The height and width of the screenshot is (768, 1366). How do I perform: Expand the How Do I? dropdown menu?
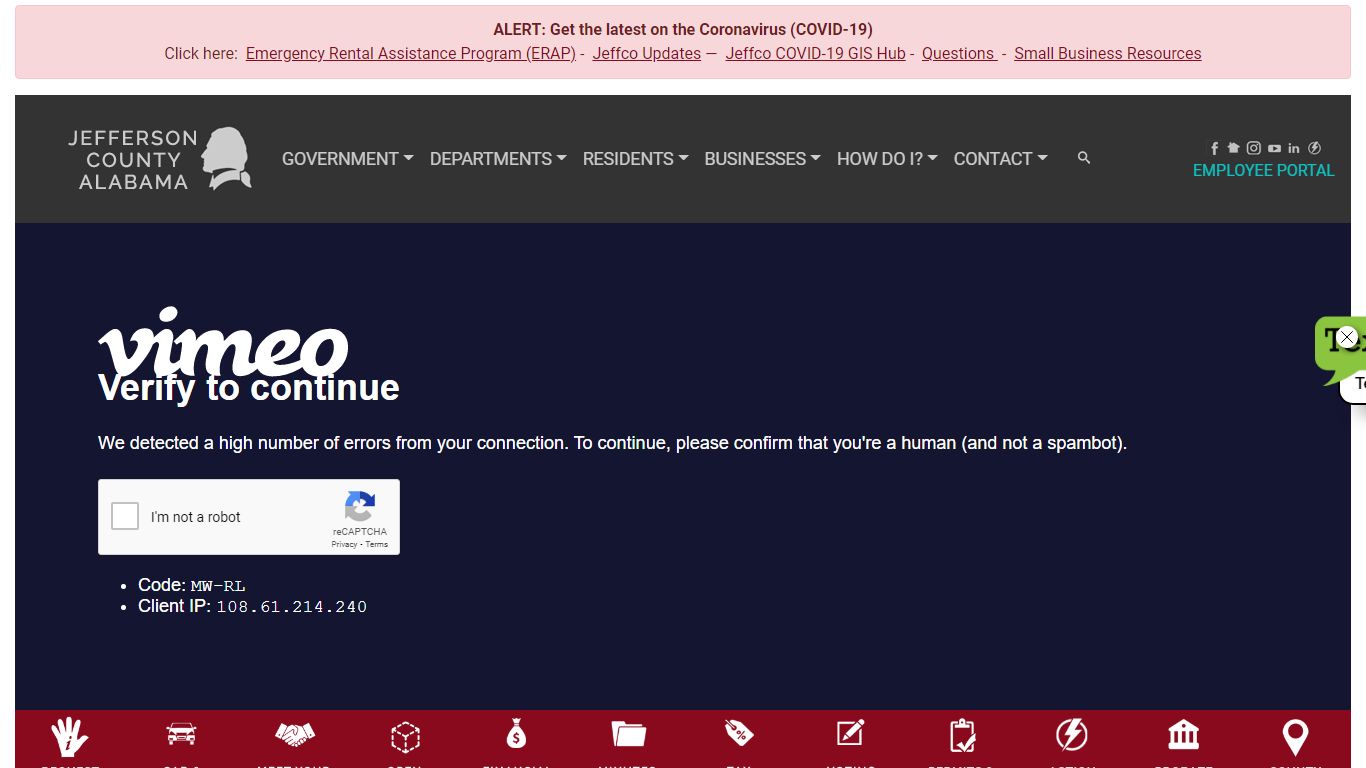coord(887,159)
